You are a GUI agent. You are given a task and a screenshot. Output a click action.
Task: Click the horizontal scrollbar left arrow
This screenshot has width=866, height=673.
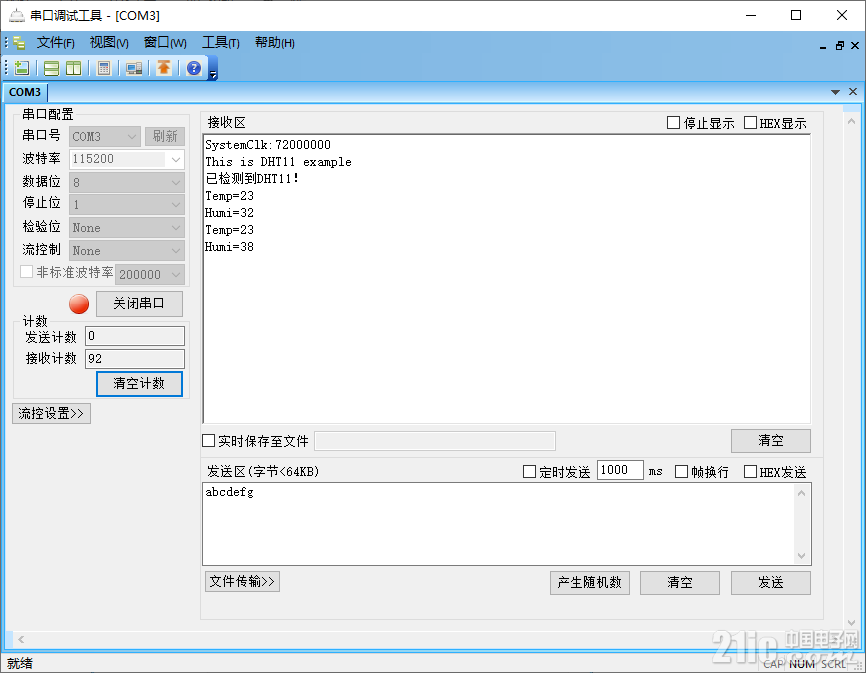(20, 639)
